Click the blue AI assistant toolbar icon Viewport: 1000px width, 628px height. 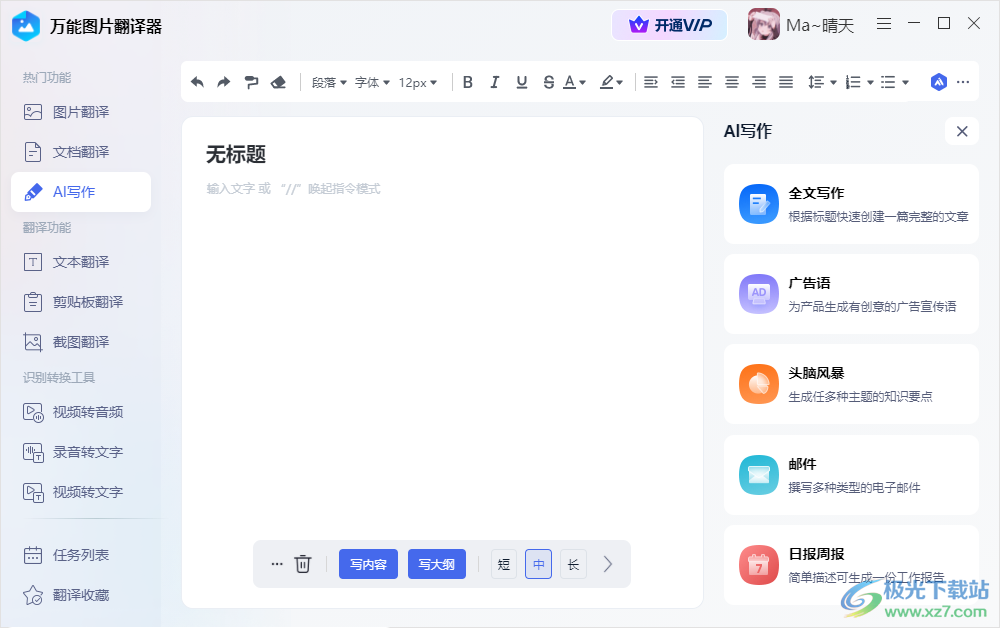938,82
